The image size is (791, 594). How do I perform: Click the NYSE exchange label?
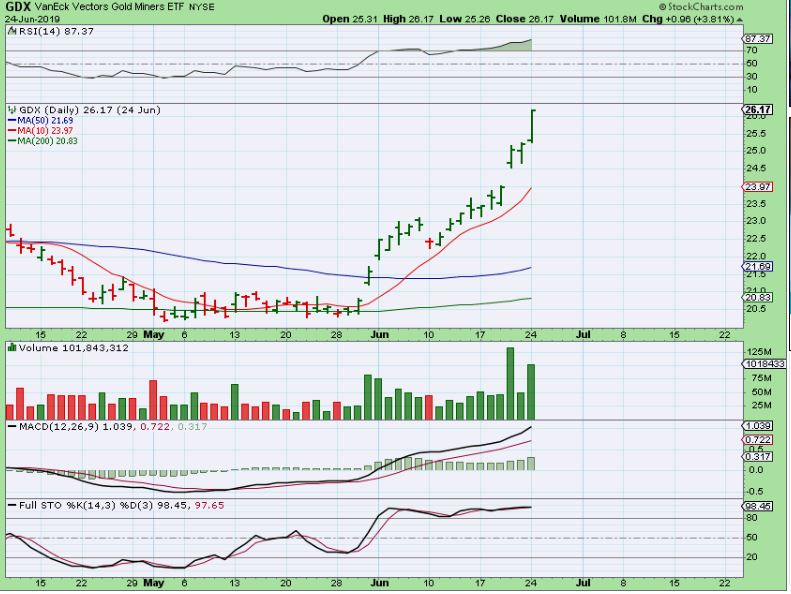201,7
